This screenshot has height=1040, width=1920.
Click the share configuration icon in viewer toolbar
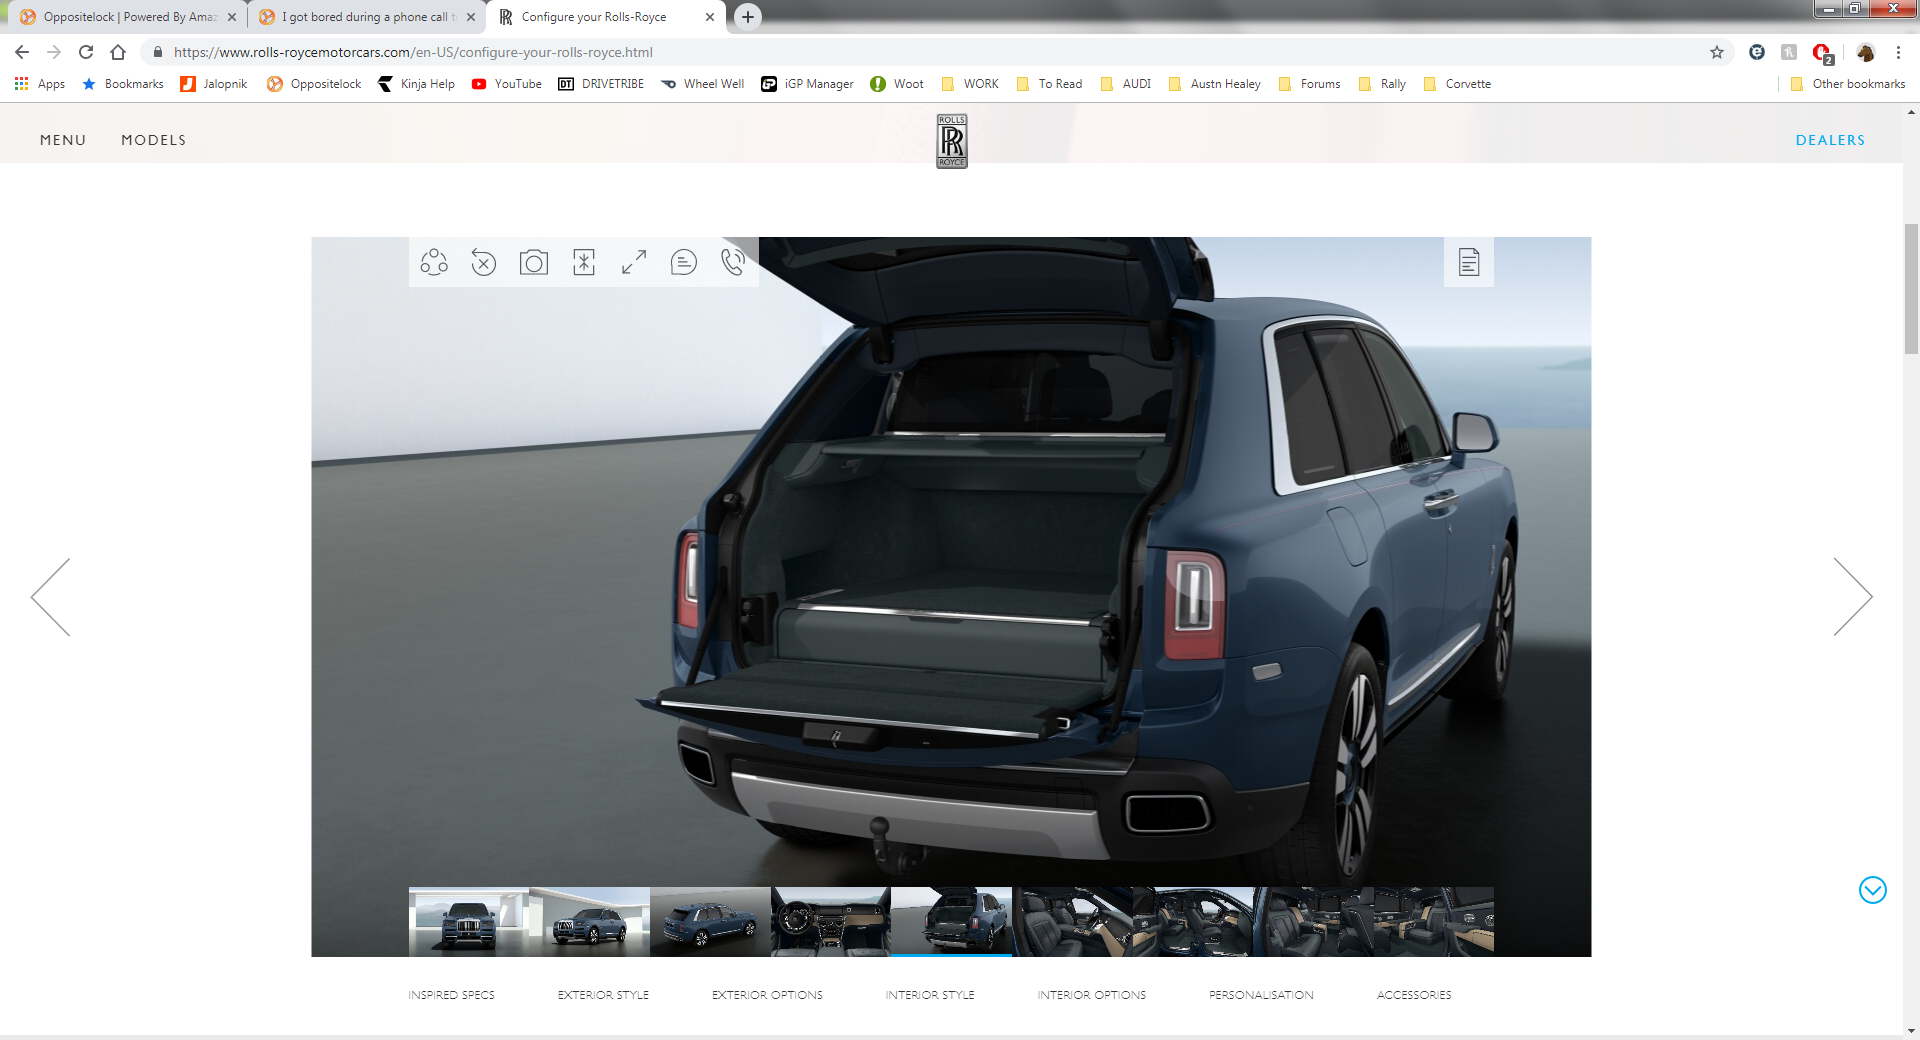434,262
